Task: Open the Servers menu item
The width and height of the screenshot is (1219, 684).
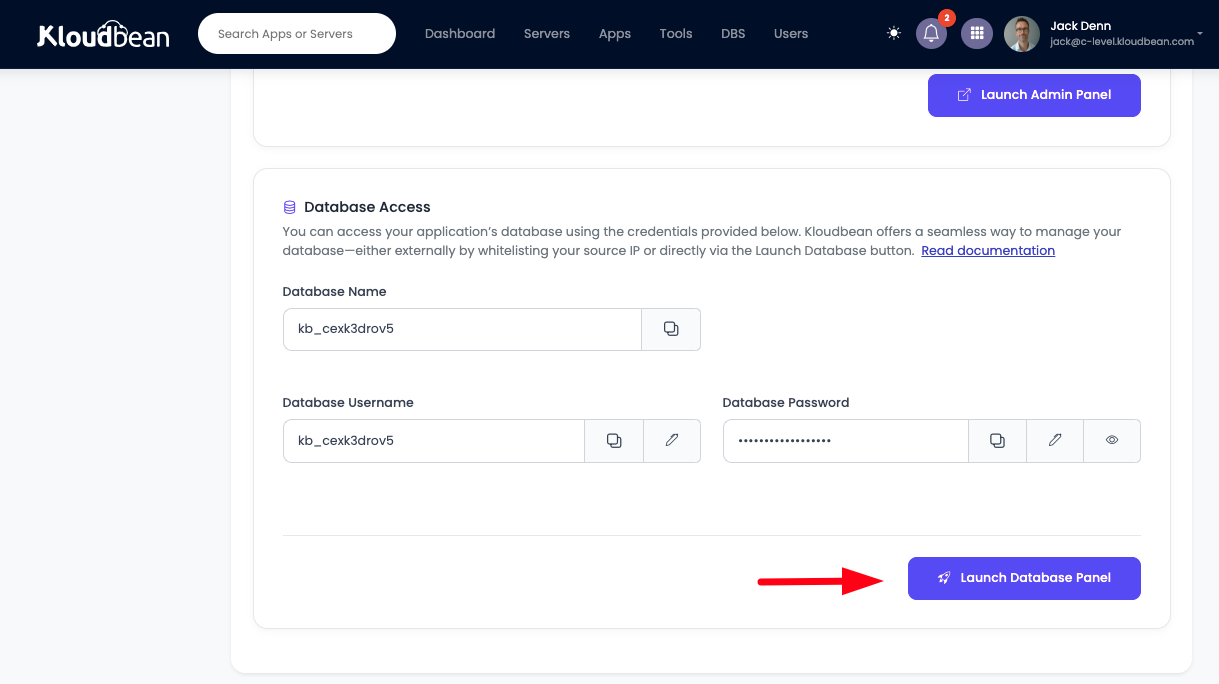Action: (x=547, y=33)
